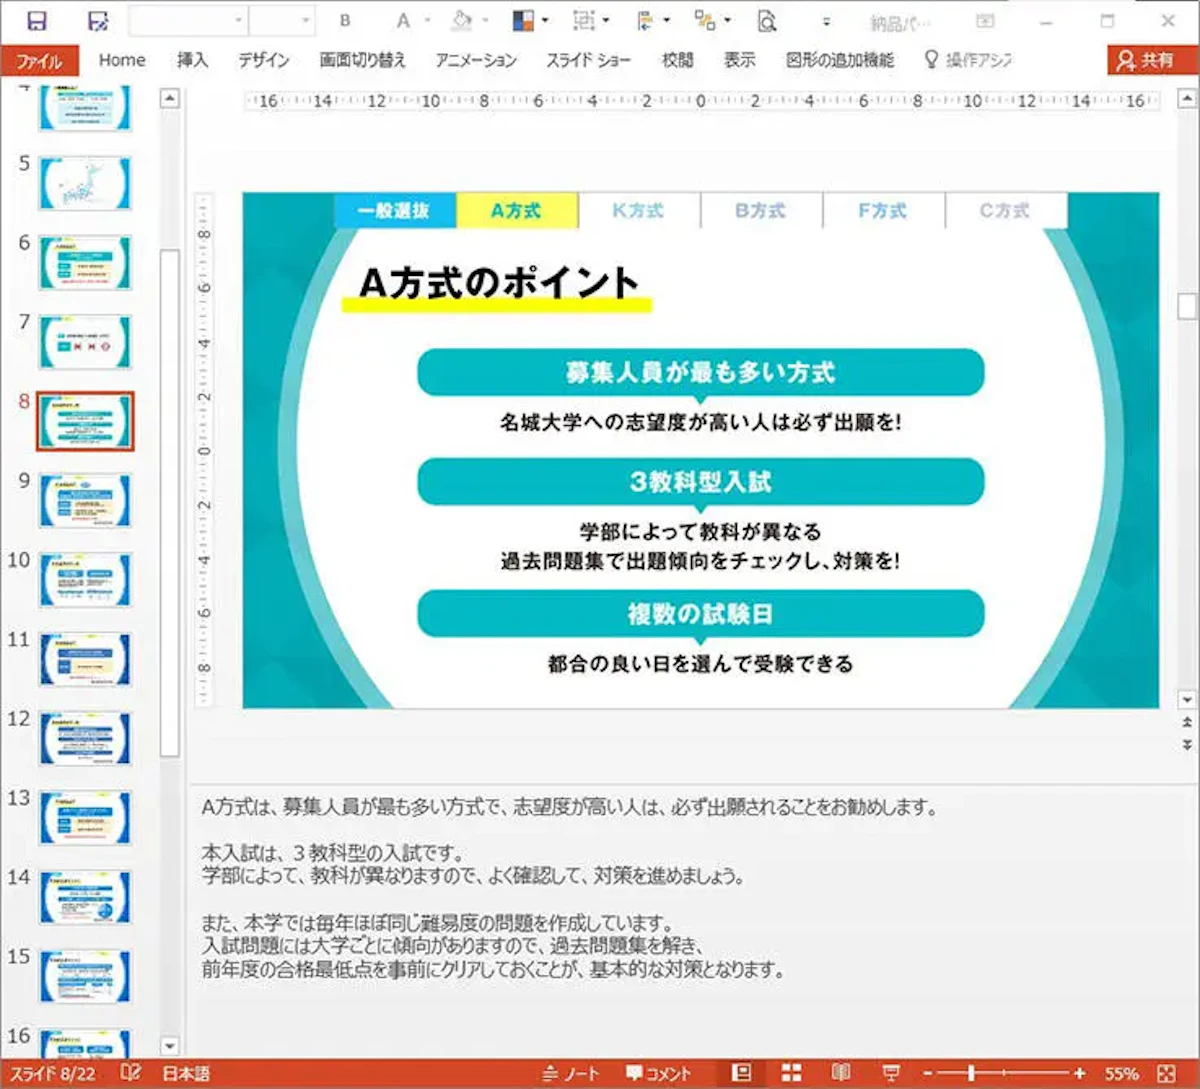Screen dimensions: 1200x1089
Task: Select the 校閲 ribbon tab
Action: 679,60
